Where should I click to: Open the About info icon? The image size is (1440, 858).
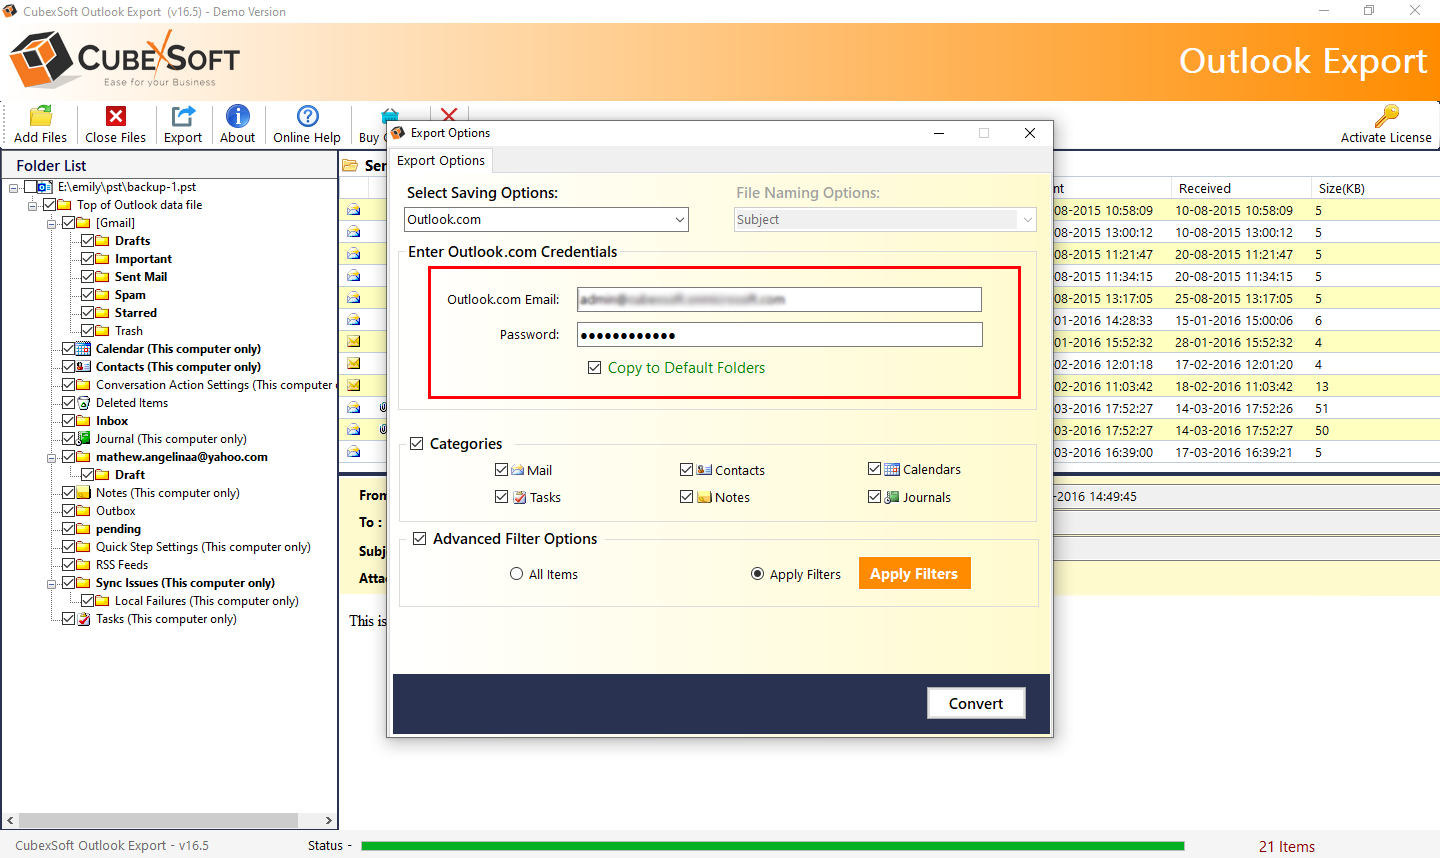coord(238,116)
